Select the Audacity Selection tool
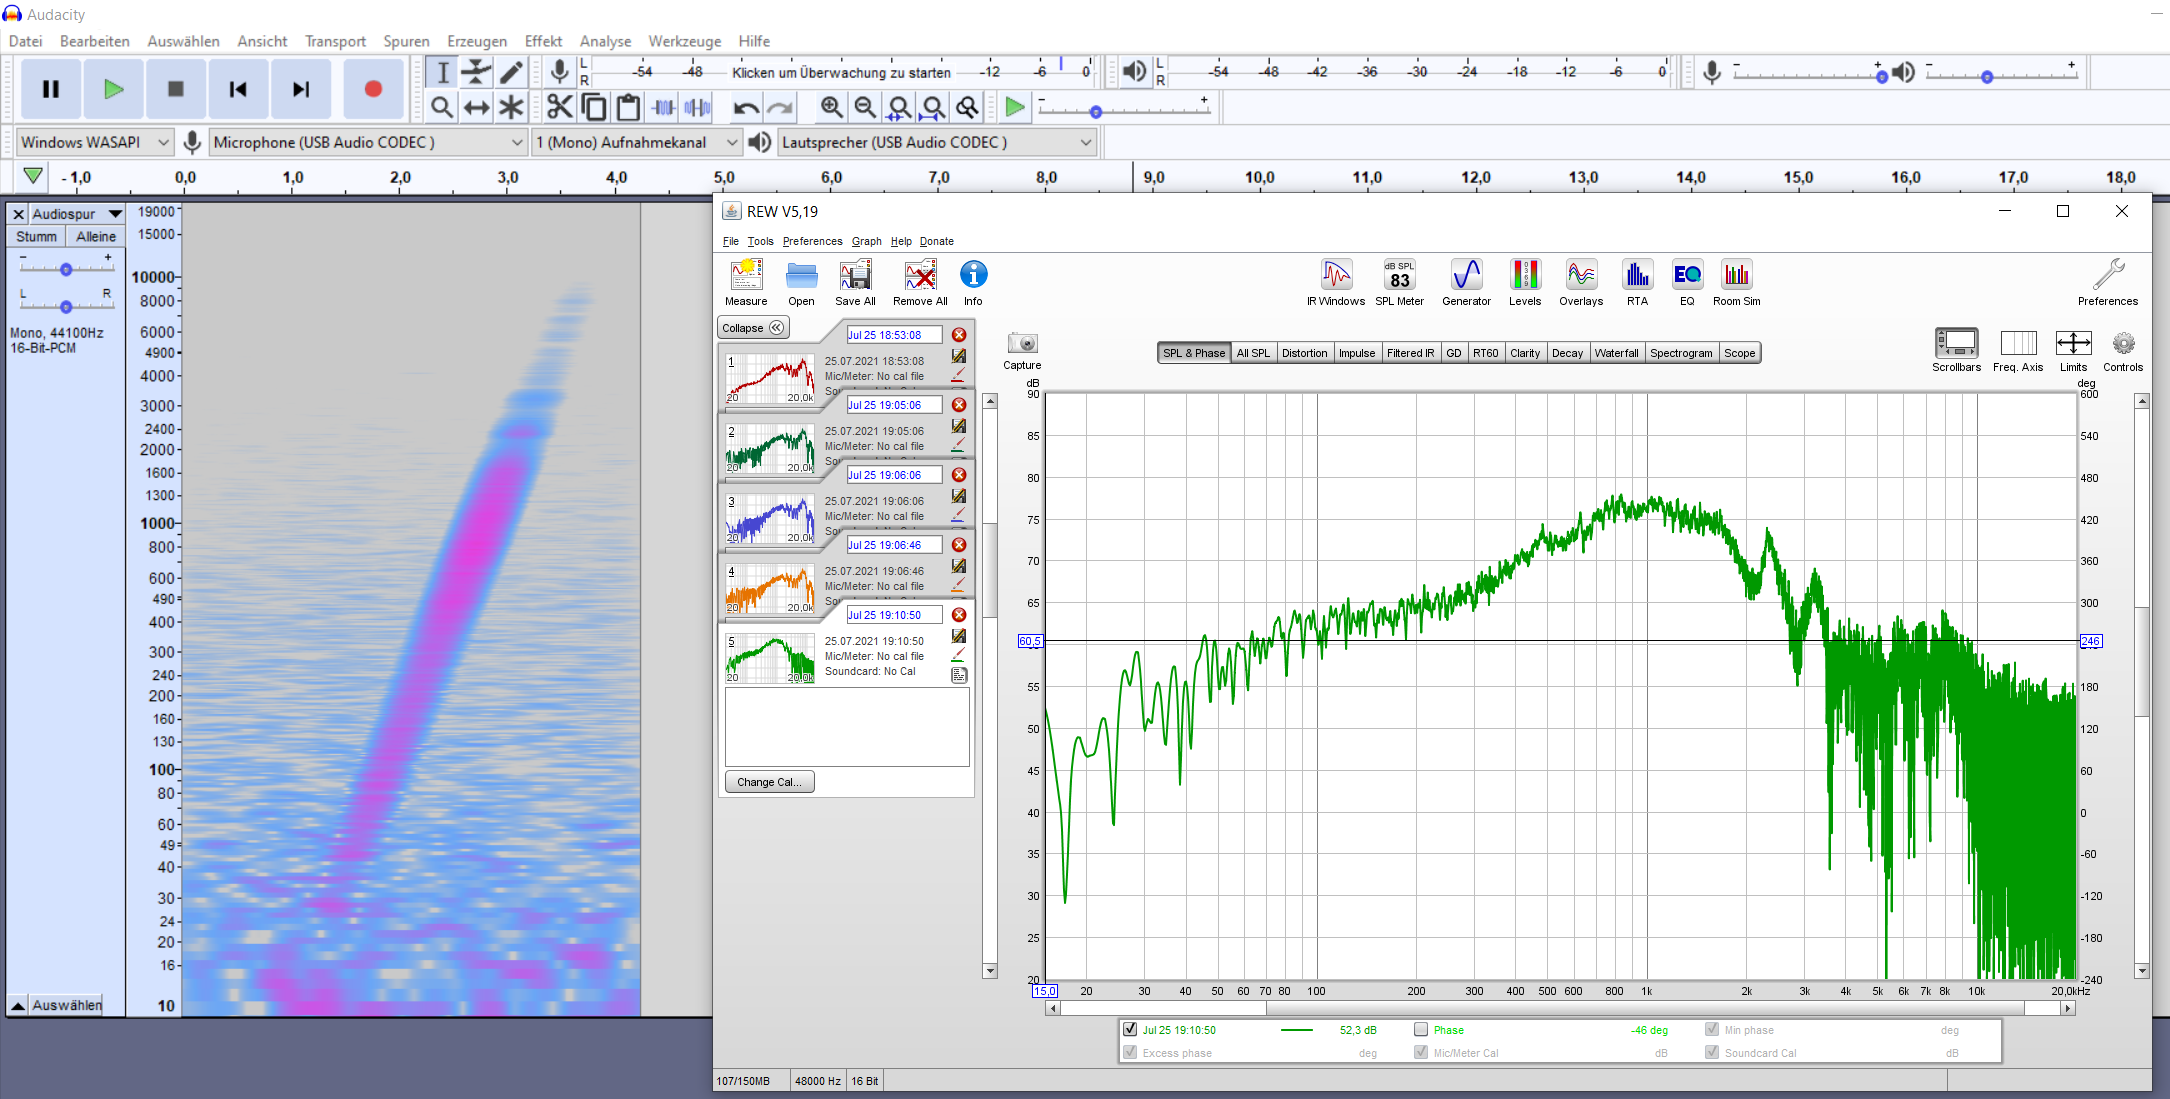The height and width of the screenshot is (1099, 2170). tap(442, 72)
